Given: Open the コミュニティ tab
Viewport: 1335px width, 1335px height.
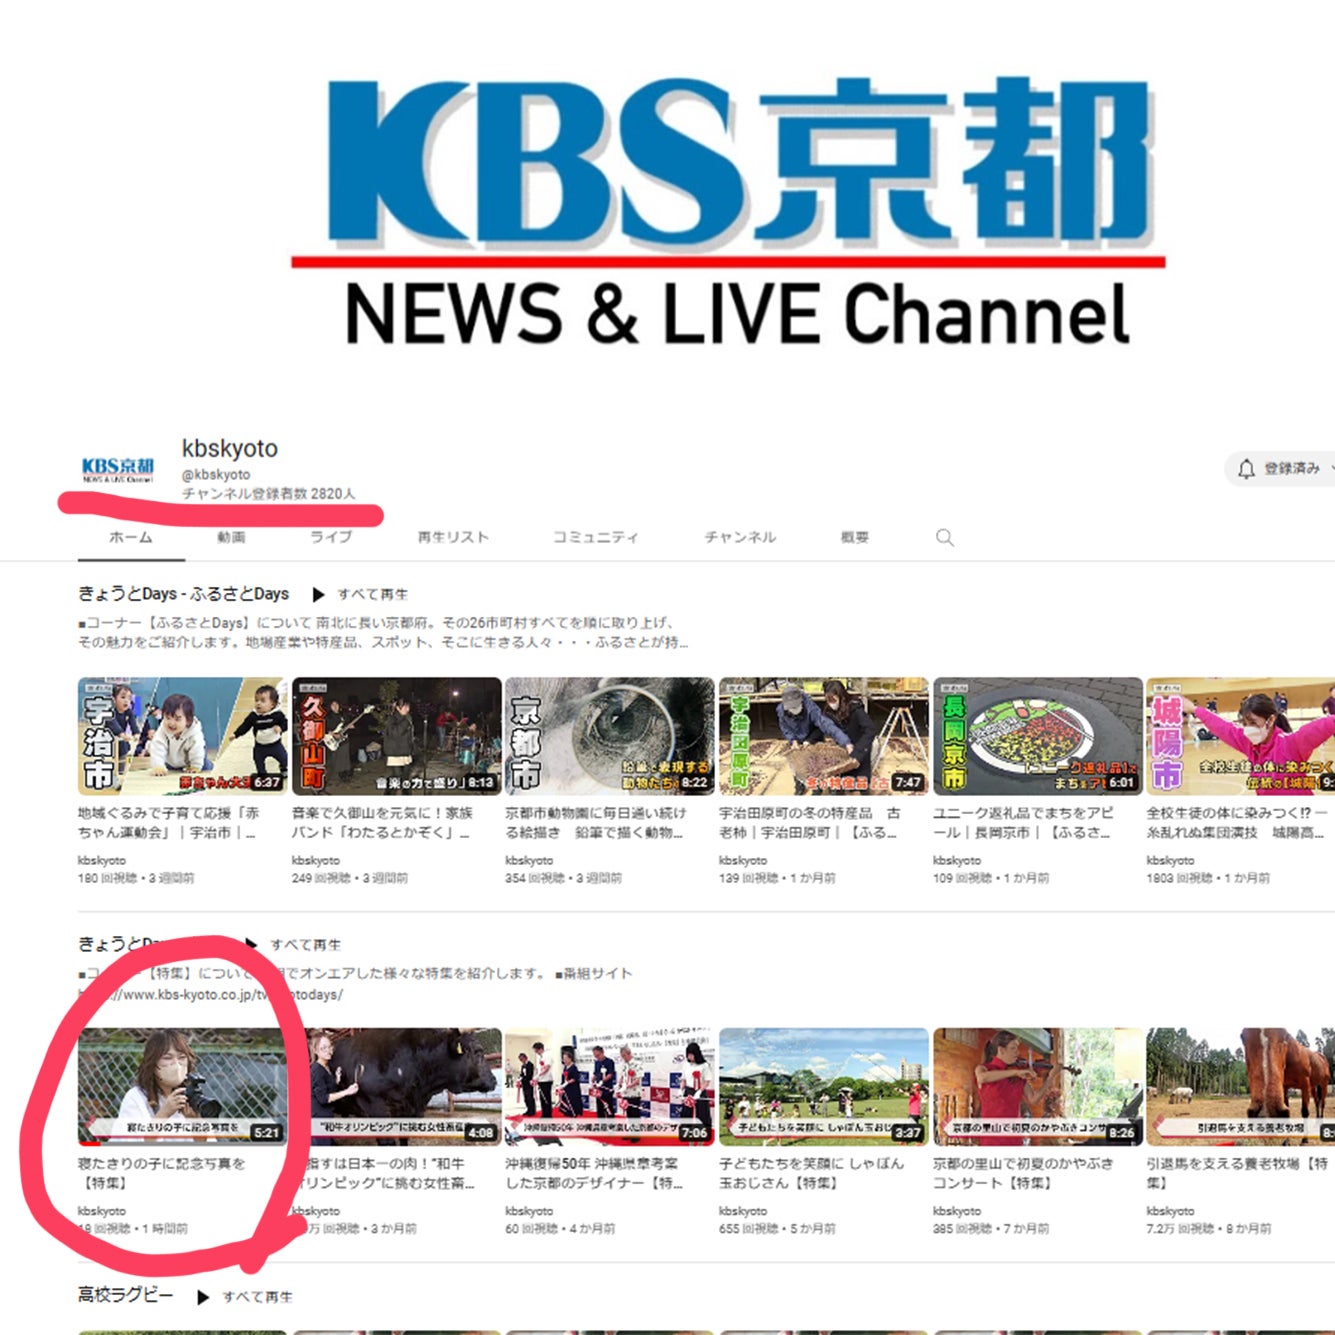Looking at the screenshot, I should [x=596, y=538].
